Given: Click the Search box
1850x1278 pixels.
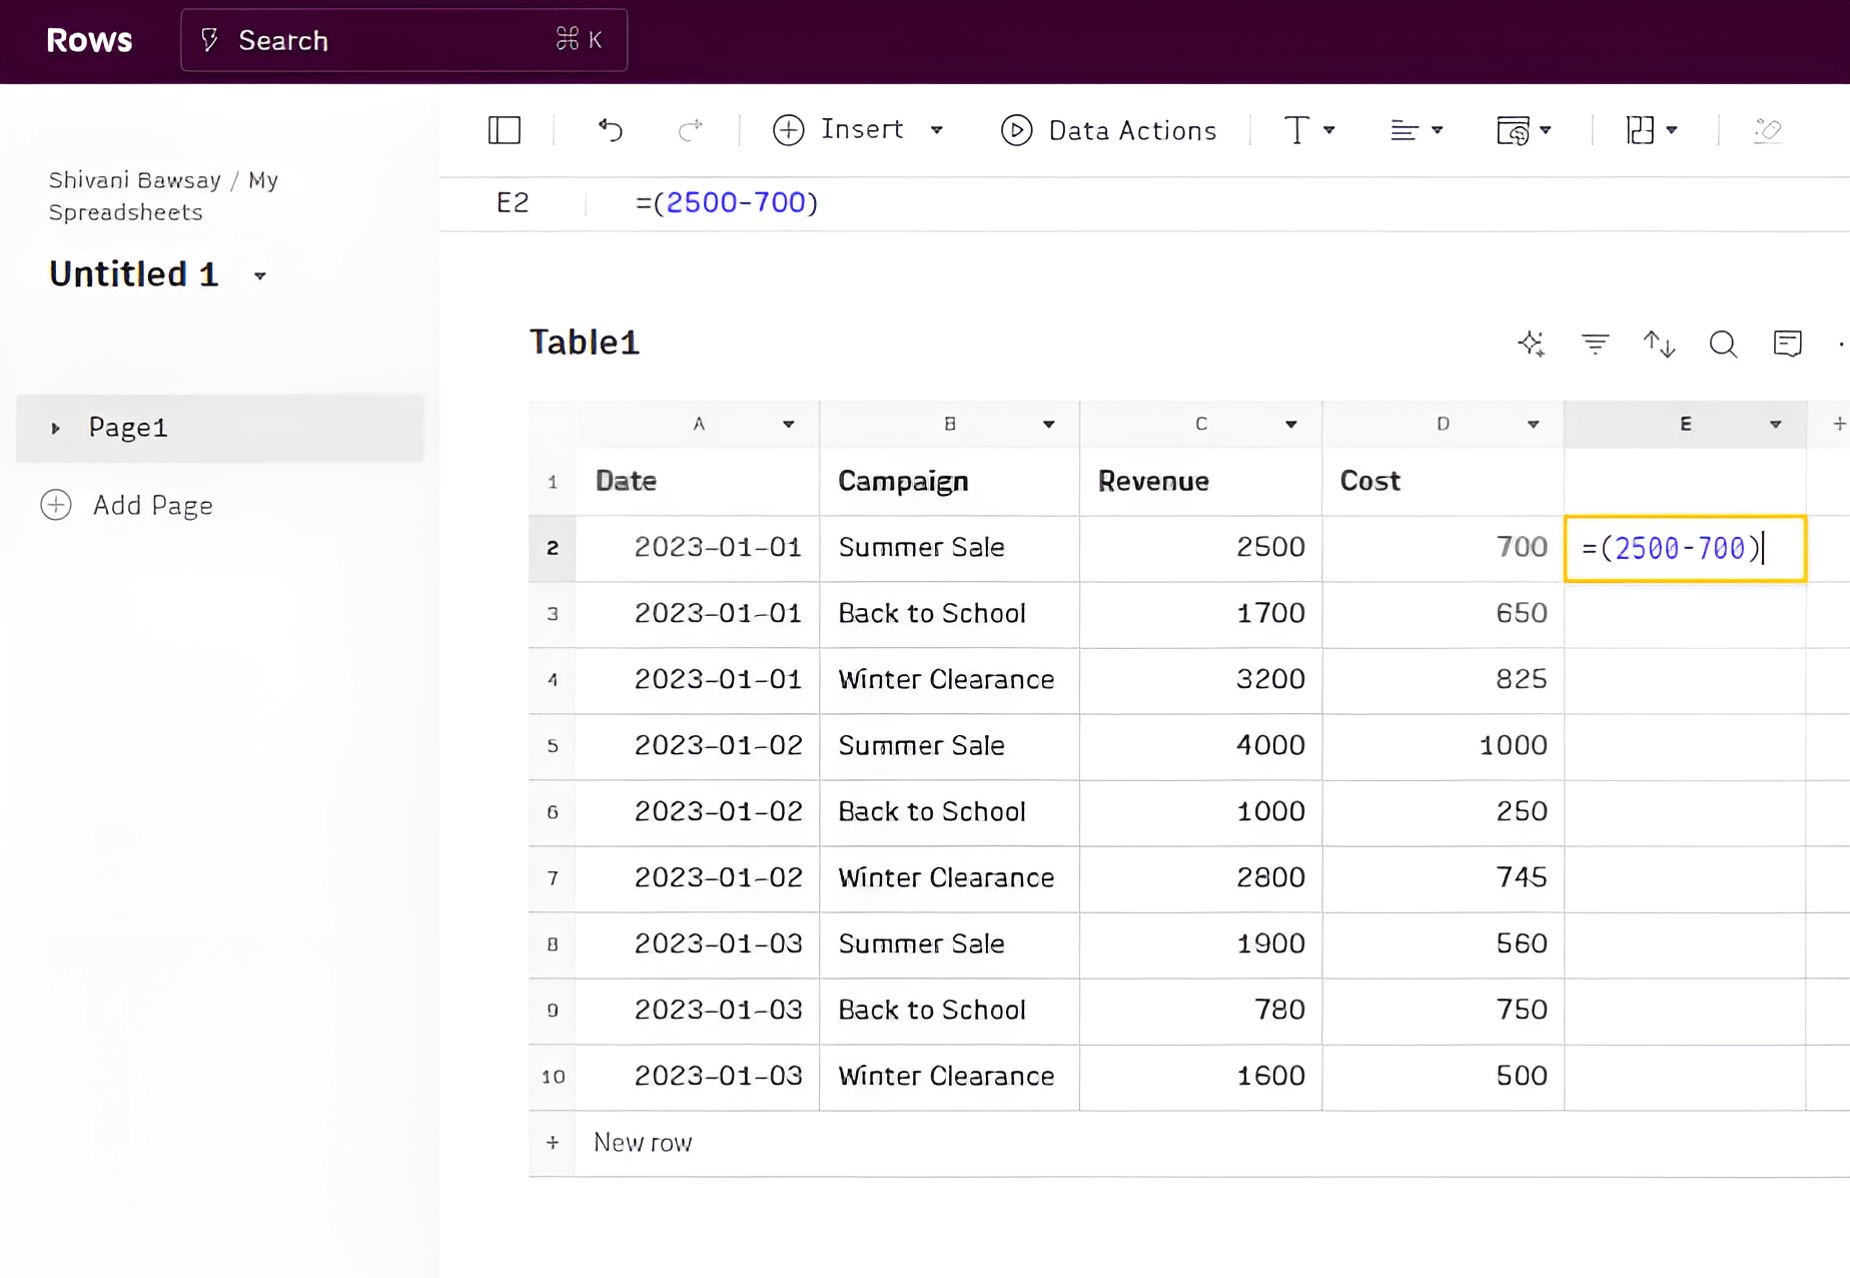Looking at the screenshot, I should [404, 40].
